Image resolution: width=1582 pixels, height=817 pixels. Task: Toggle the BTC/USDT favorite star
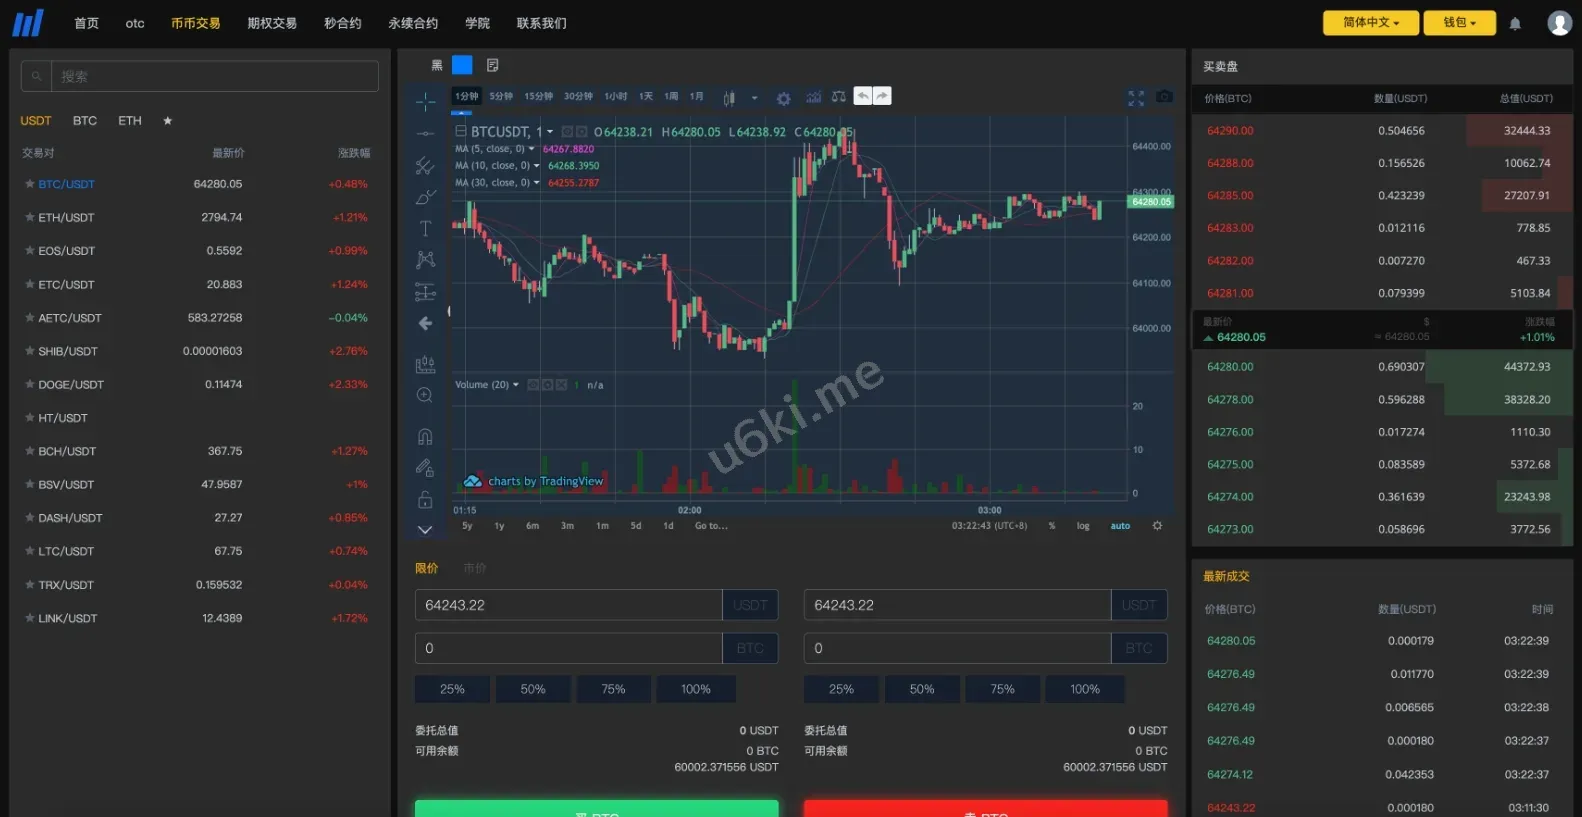(x=29, y=184)
